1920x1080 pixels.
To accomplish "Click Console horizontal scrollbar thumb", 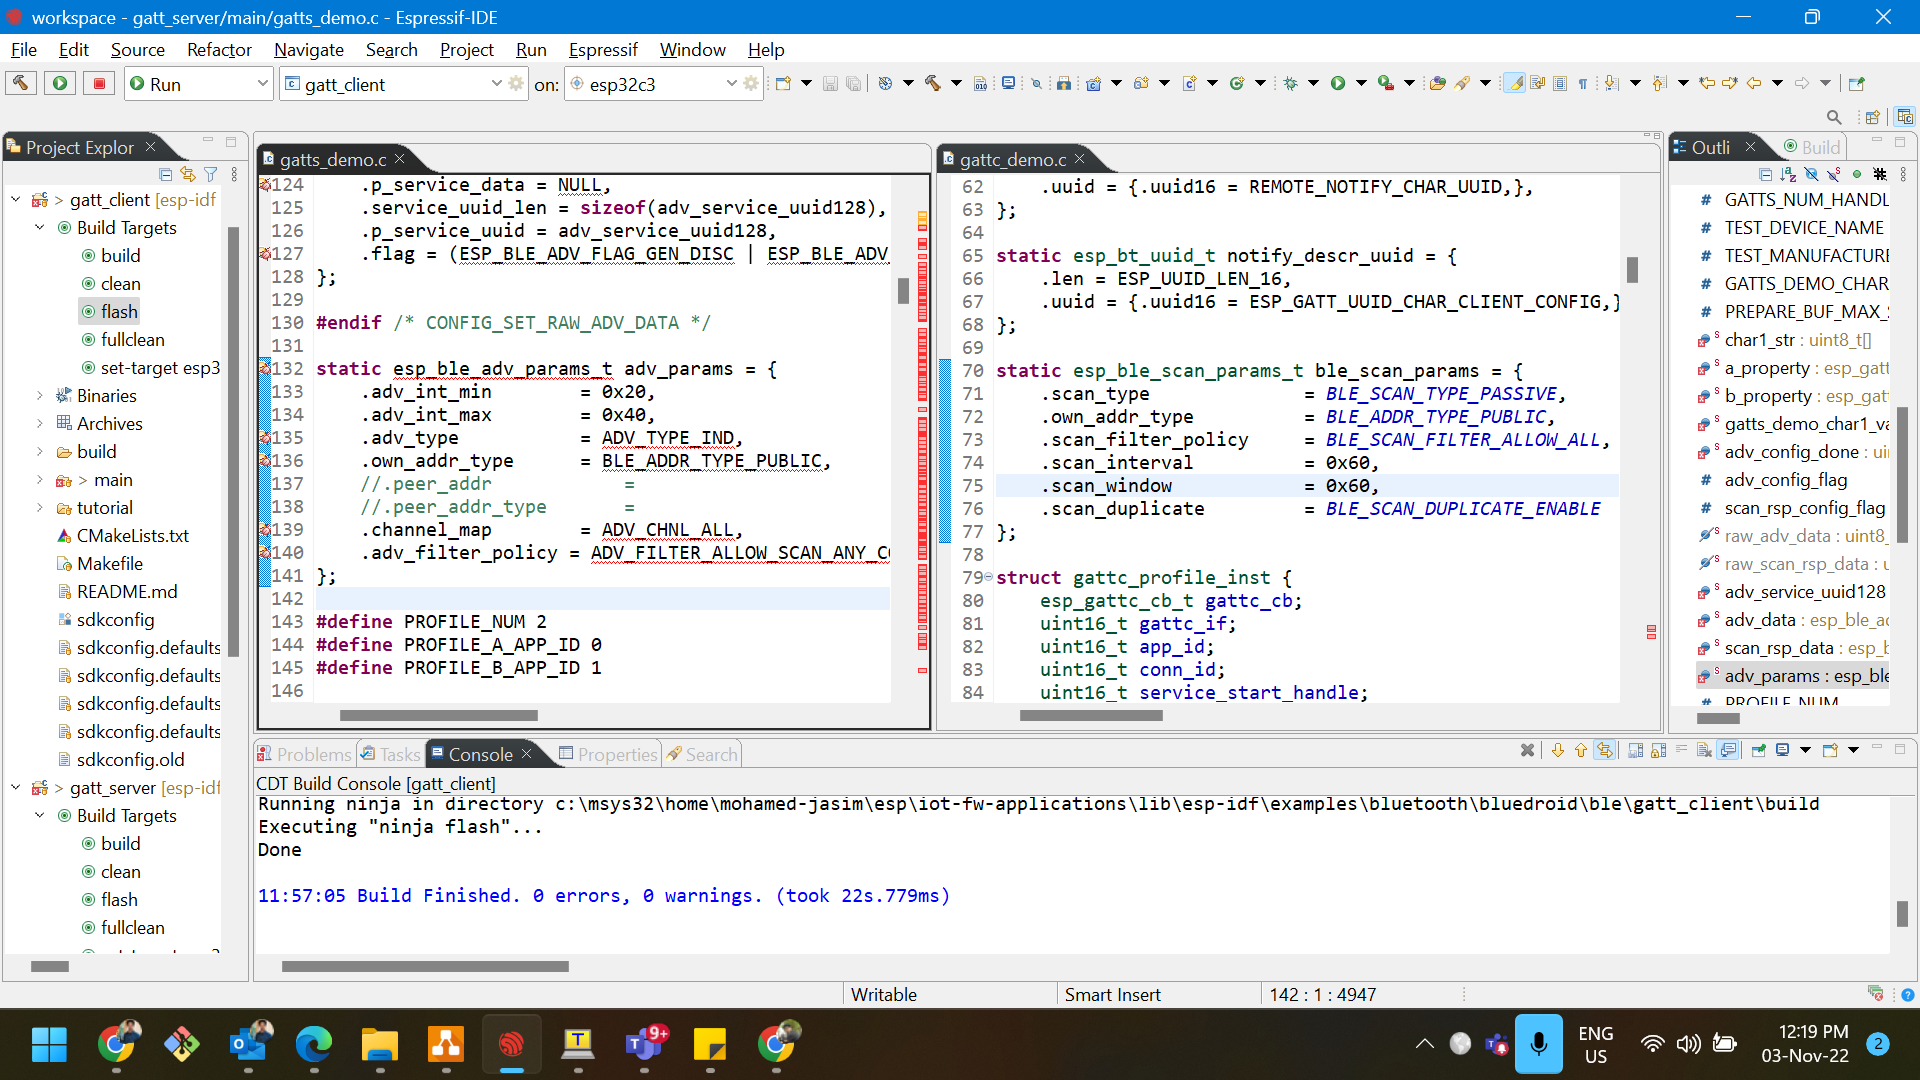I will [x=425, y=967].
